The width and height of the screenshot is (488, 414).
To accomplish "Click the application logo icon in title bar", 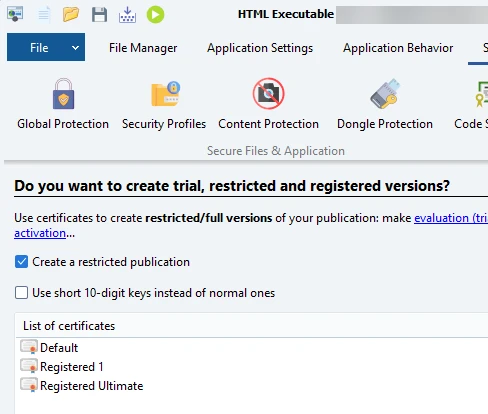I will coord(15,14).
